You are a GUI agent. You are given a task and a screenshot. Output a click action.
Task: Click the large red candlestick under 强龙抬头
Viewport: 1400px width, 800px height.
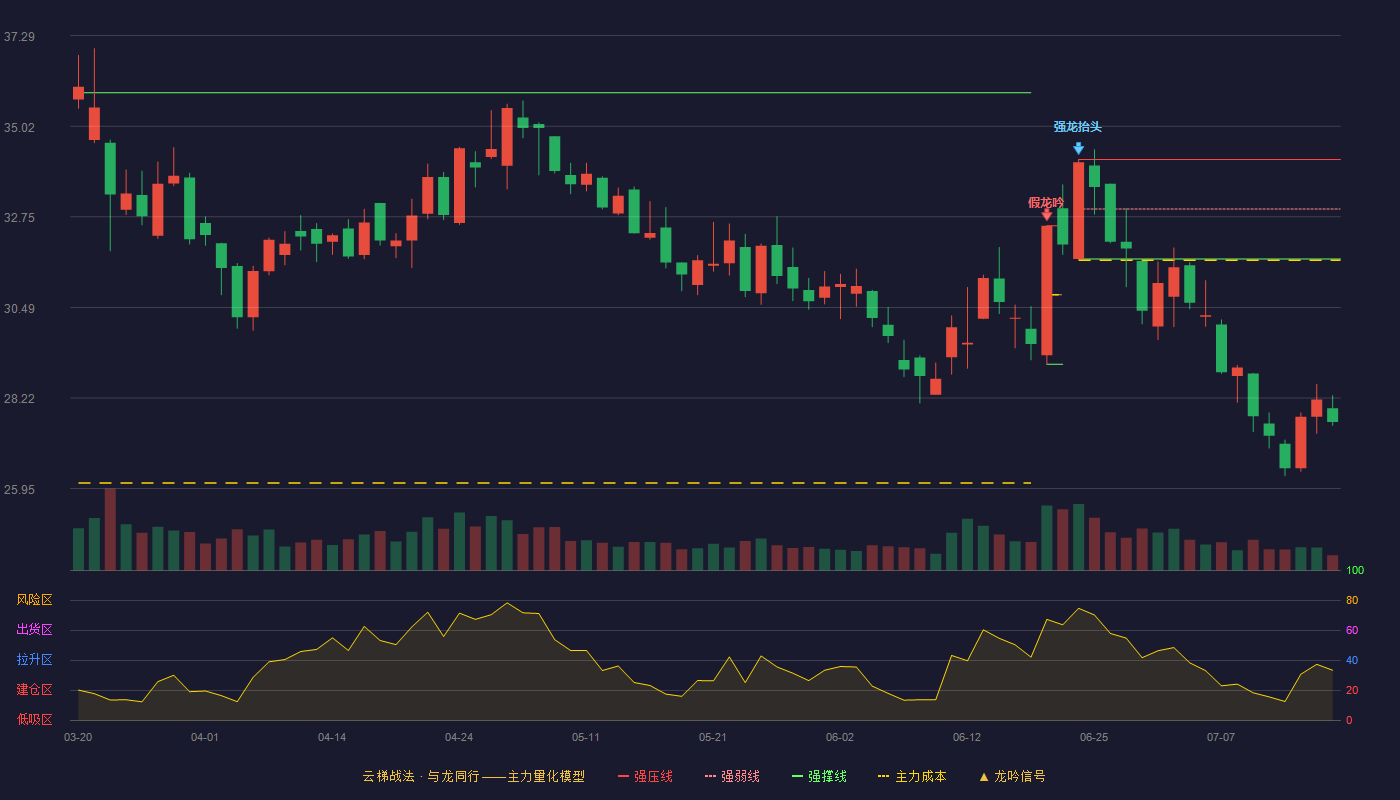(x=1078, y=210)
